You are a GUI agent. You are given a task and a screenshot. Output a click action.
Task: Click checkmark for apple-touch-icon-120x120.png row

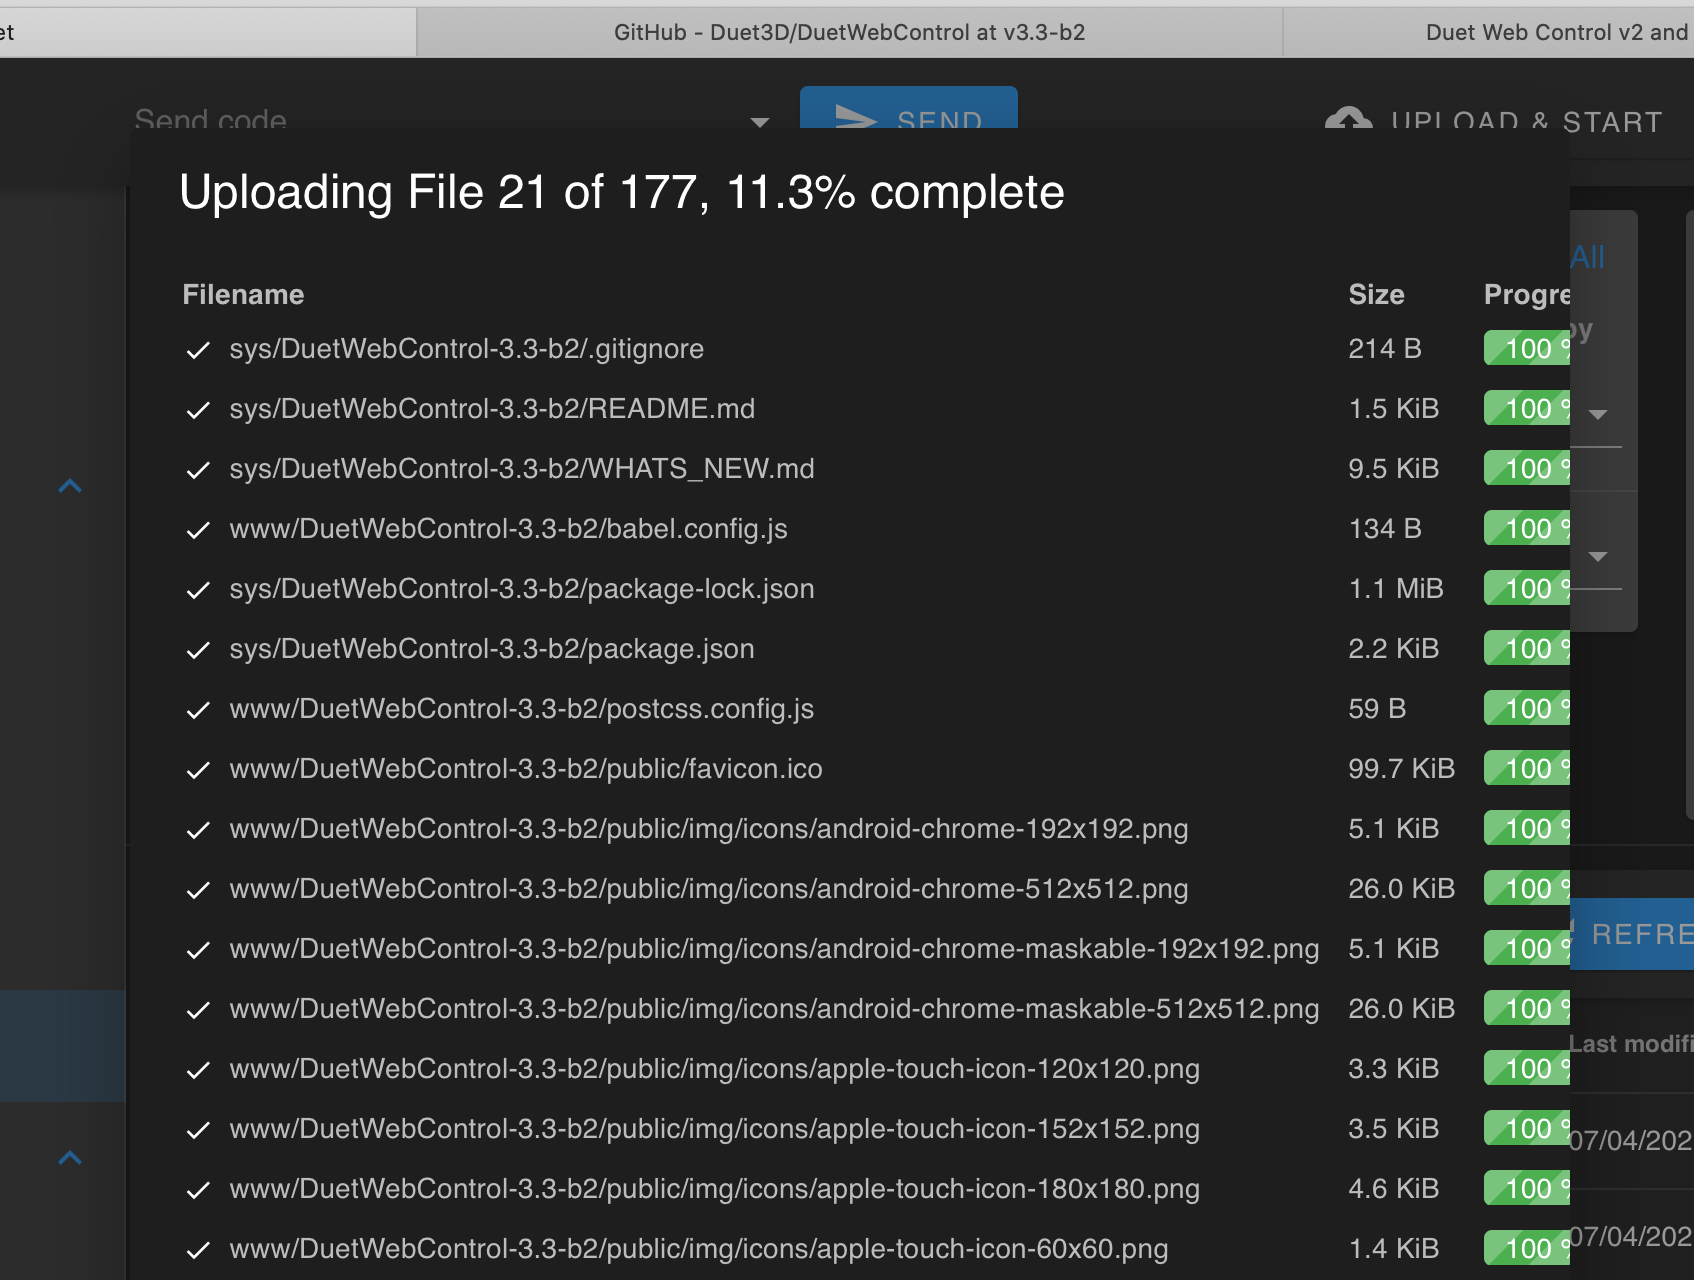198,1070
